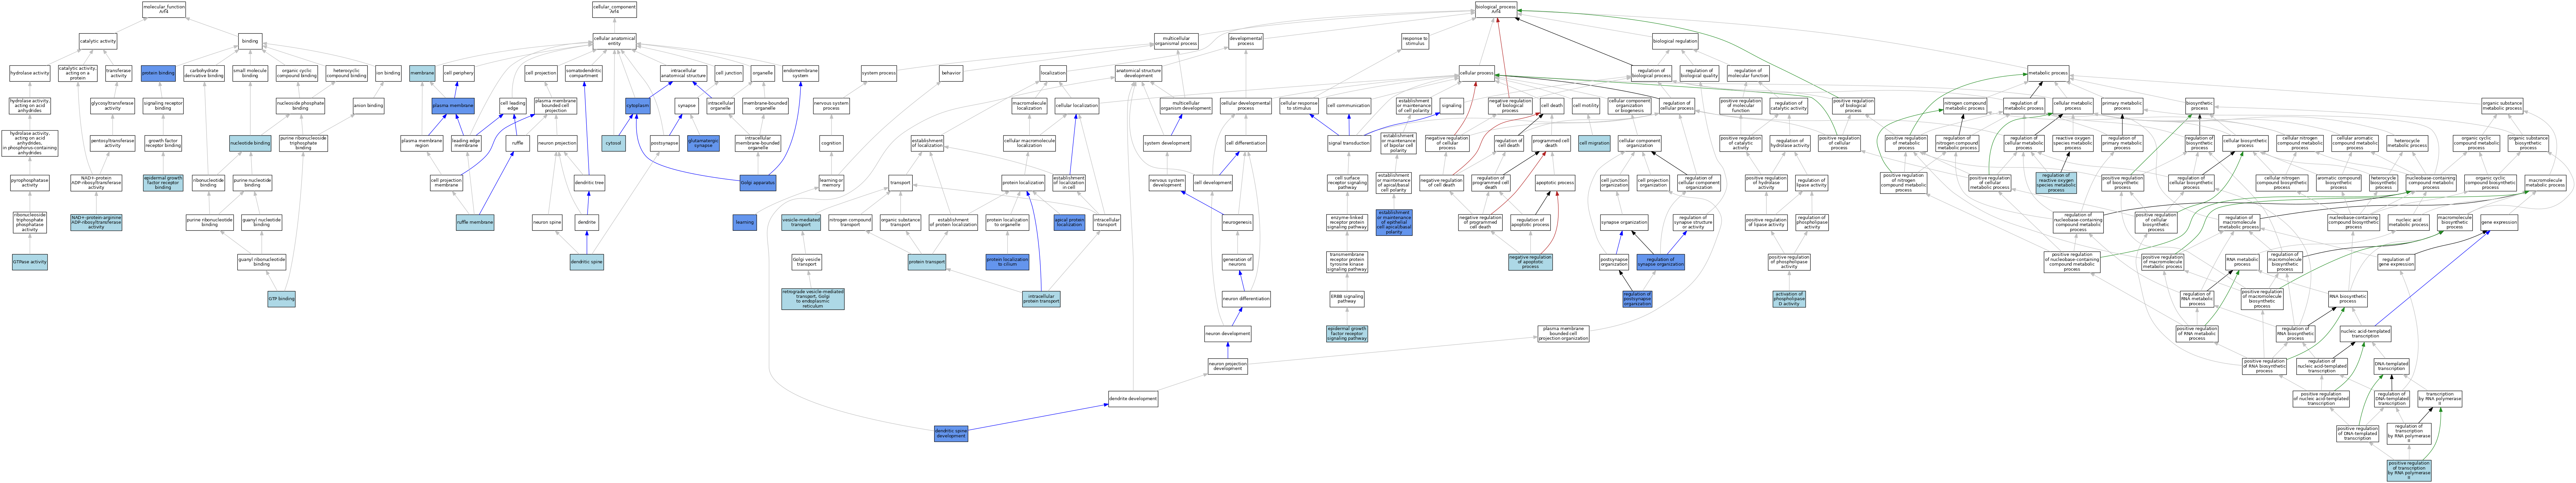Select the blue 'protein binding' node
The width and height of the screenshot is (2576, 483).
click(158, 73)
